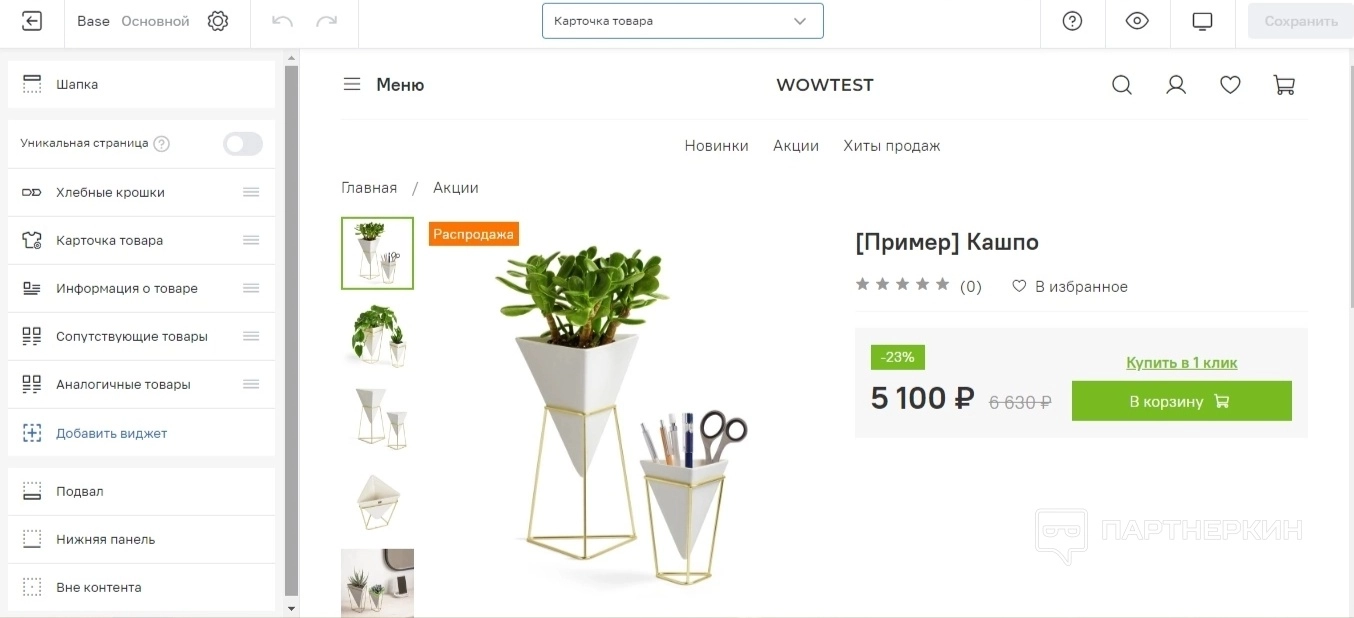Click the Добавить виджет link
The image size is (1354, 618).
point(112,433)
